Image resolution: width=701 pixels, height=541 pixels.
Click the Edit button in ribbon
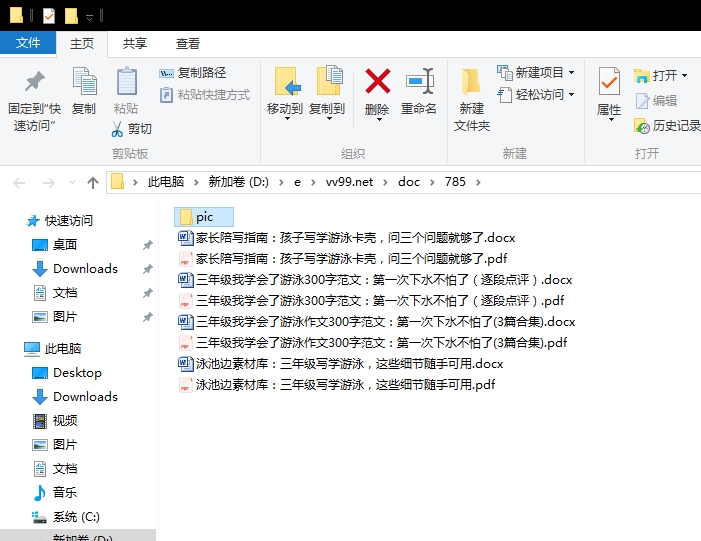point(656,101)
